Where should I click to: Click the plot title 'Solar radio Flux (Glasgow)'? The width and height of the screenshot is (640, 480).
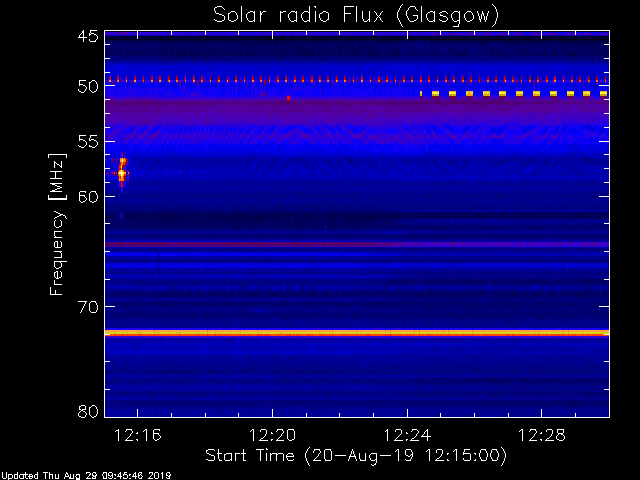pos(356,15)
